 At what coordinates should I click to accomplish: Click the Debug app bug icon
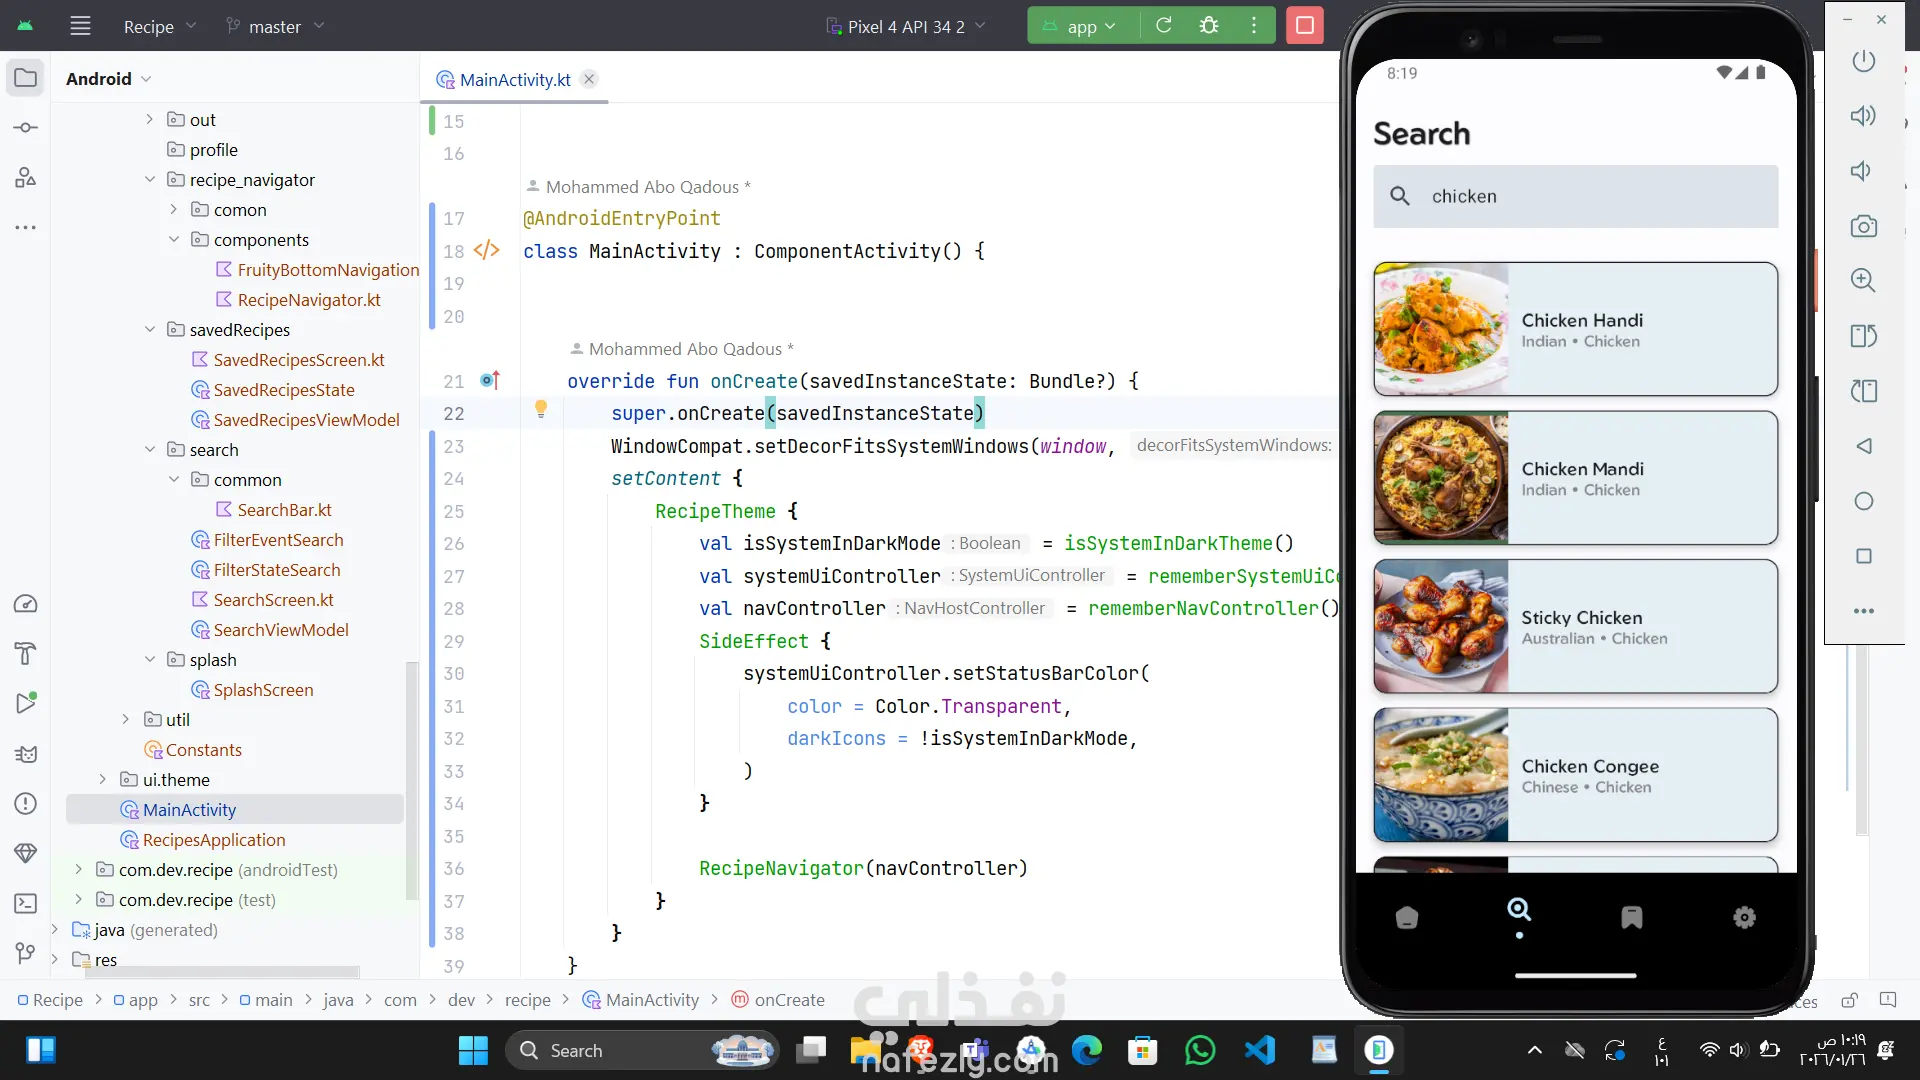click(1209, 26)
